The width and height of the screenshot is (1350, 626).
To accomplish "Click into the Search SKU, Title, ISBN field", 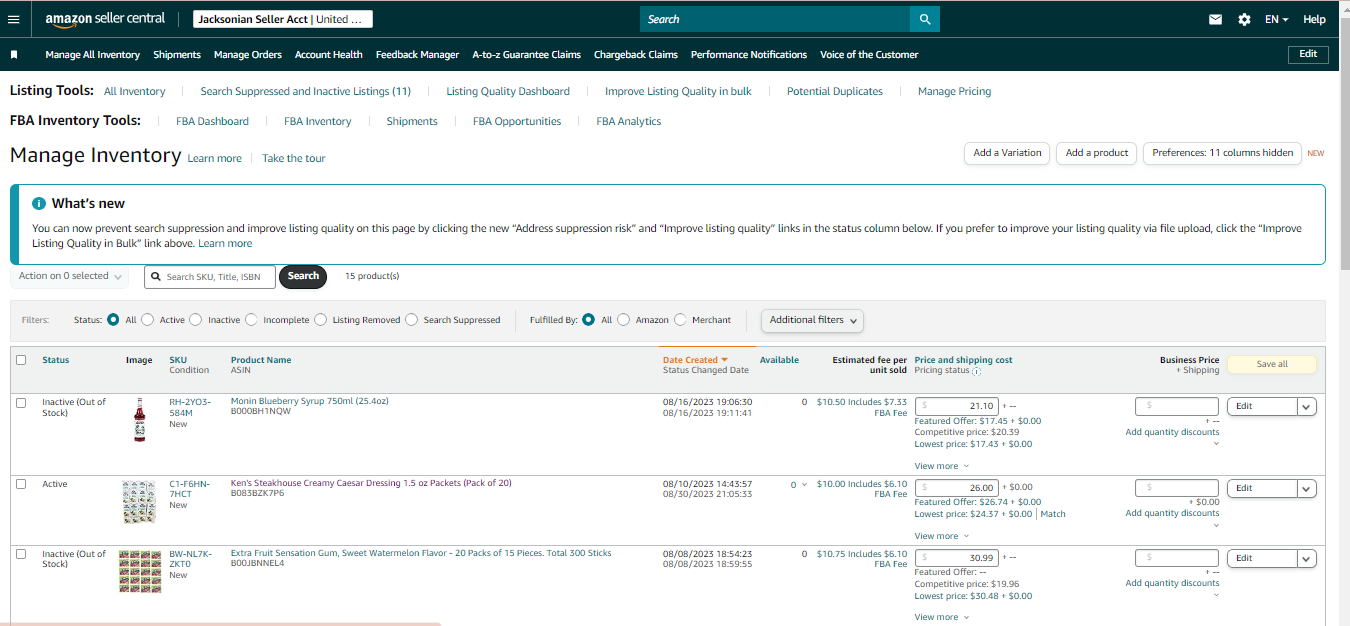I will (x=210, y=277).
